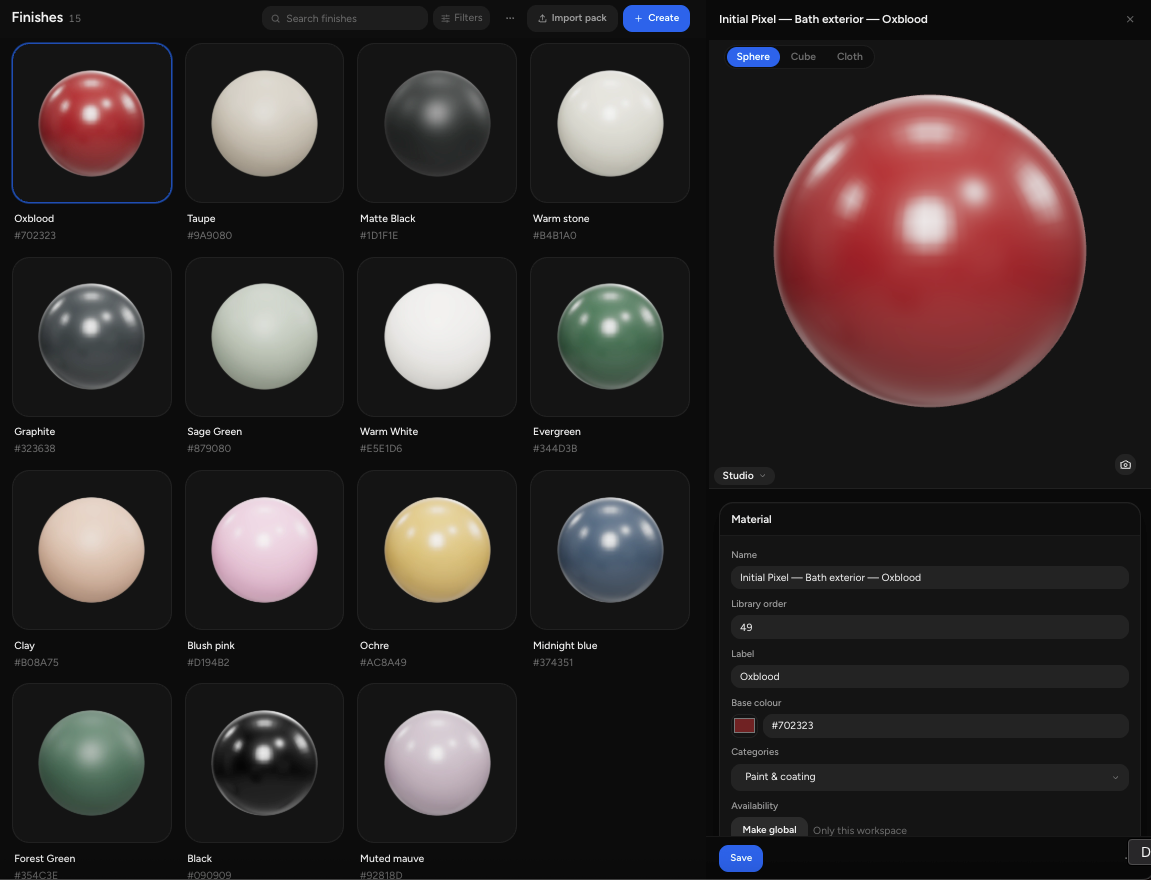The height and width of the screenshot is (880, 1151).
Task: Click the panel title Initial Pixel — Bath exterior — Oxblood
Action: point(823,19)
